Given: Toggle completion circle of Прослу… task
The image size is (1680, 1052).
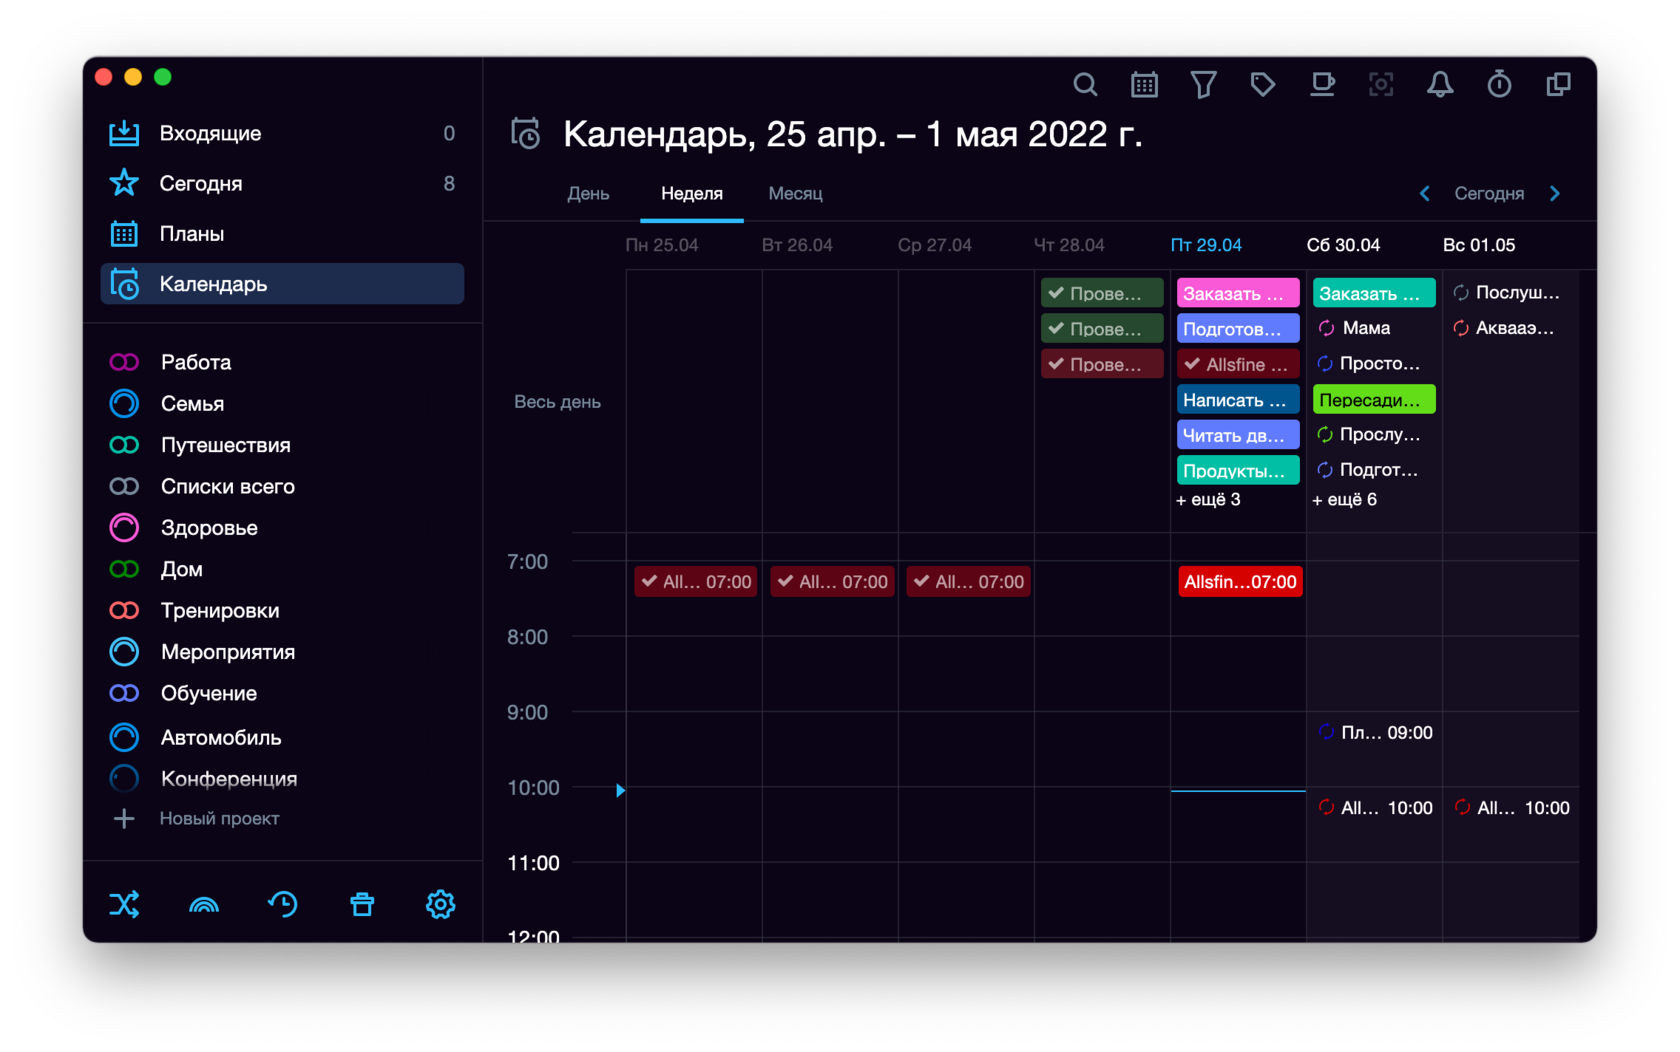Looking at the screenshot, I should pyautogui.click(x=1326, y=434).
